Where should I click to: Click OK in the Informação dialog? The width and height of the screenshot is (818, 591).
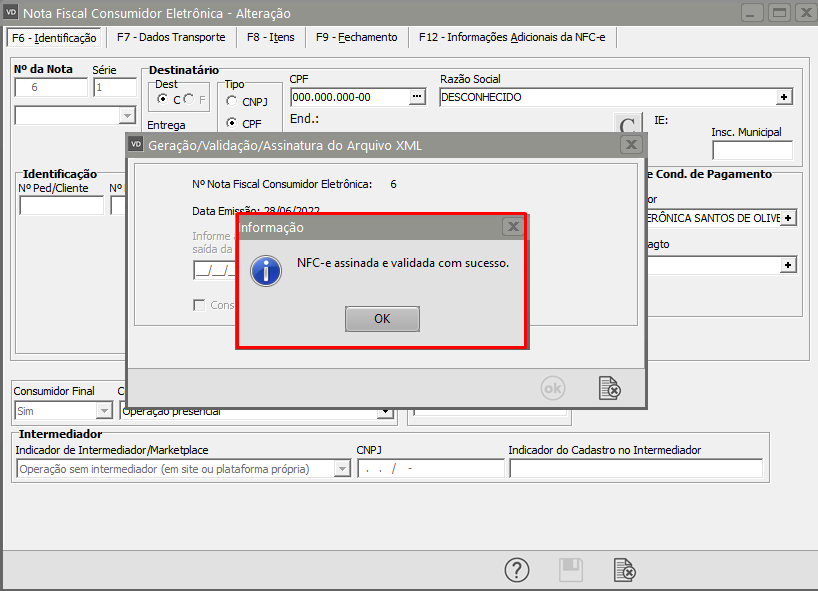[382, 319]
